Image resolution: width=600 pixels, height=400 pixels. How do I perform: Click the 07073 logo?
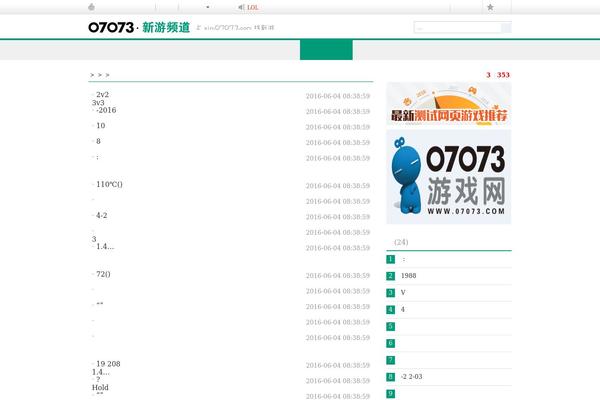[111, 28]
